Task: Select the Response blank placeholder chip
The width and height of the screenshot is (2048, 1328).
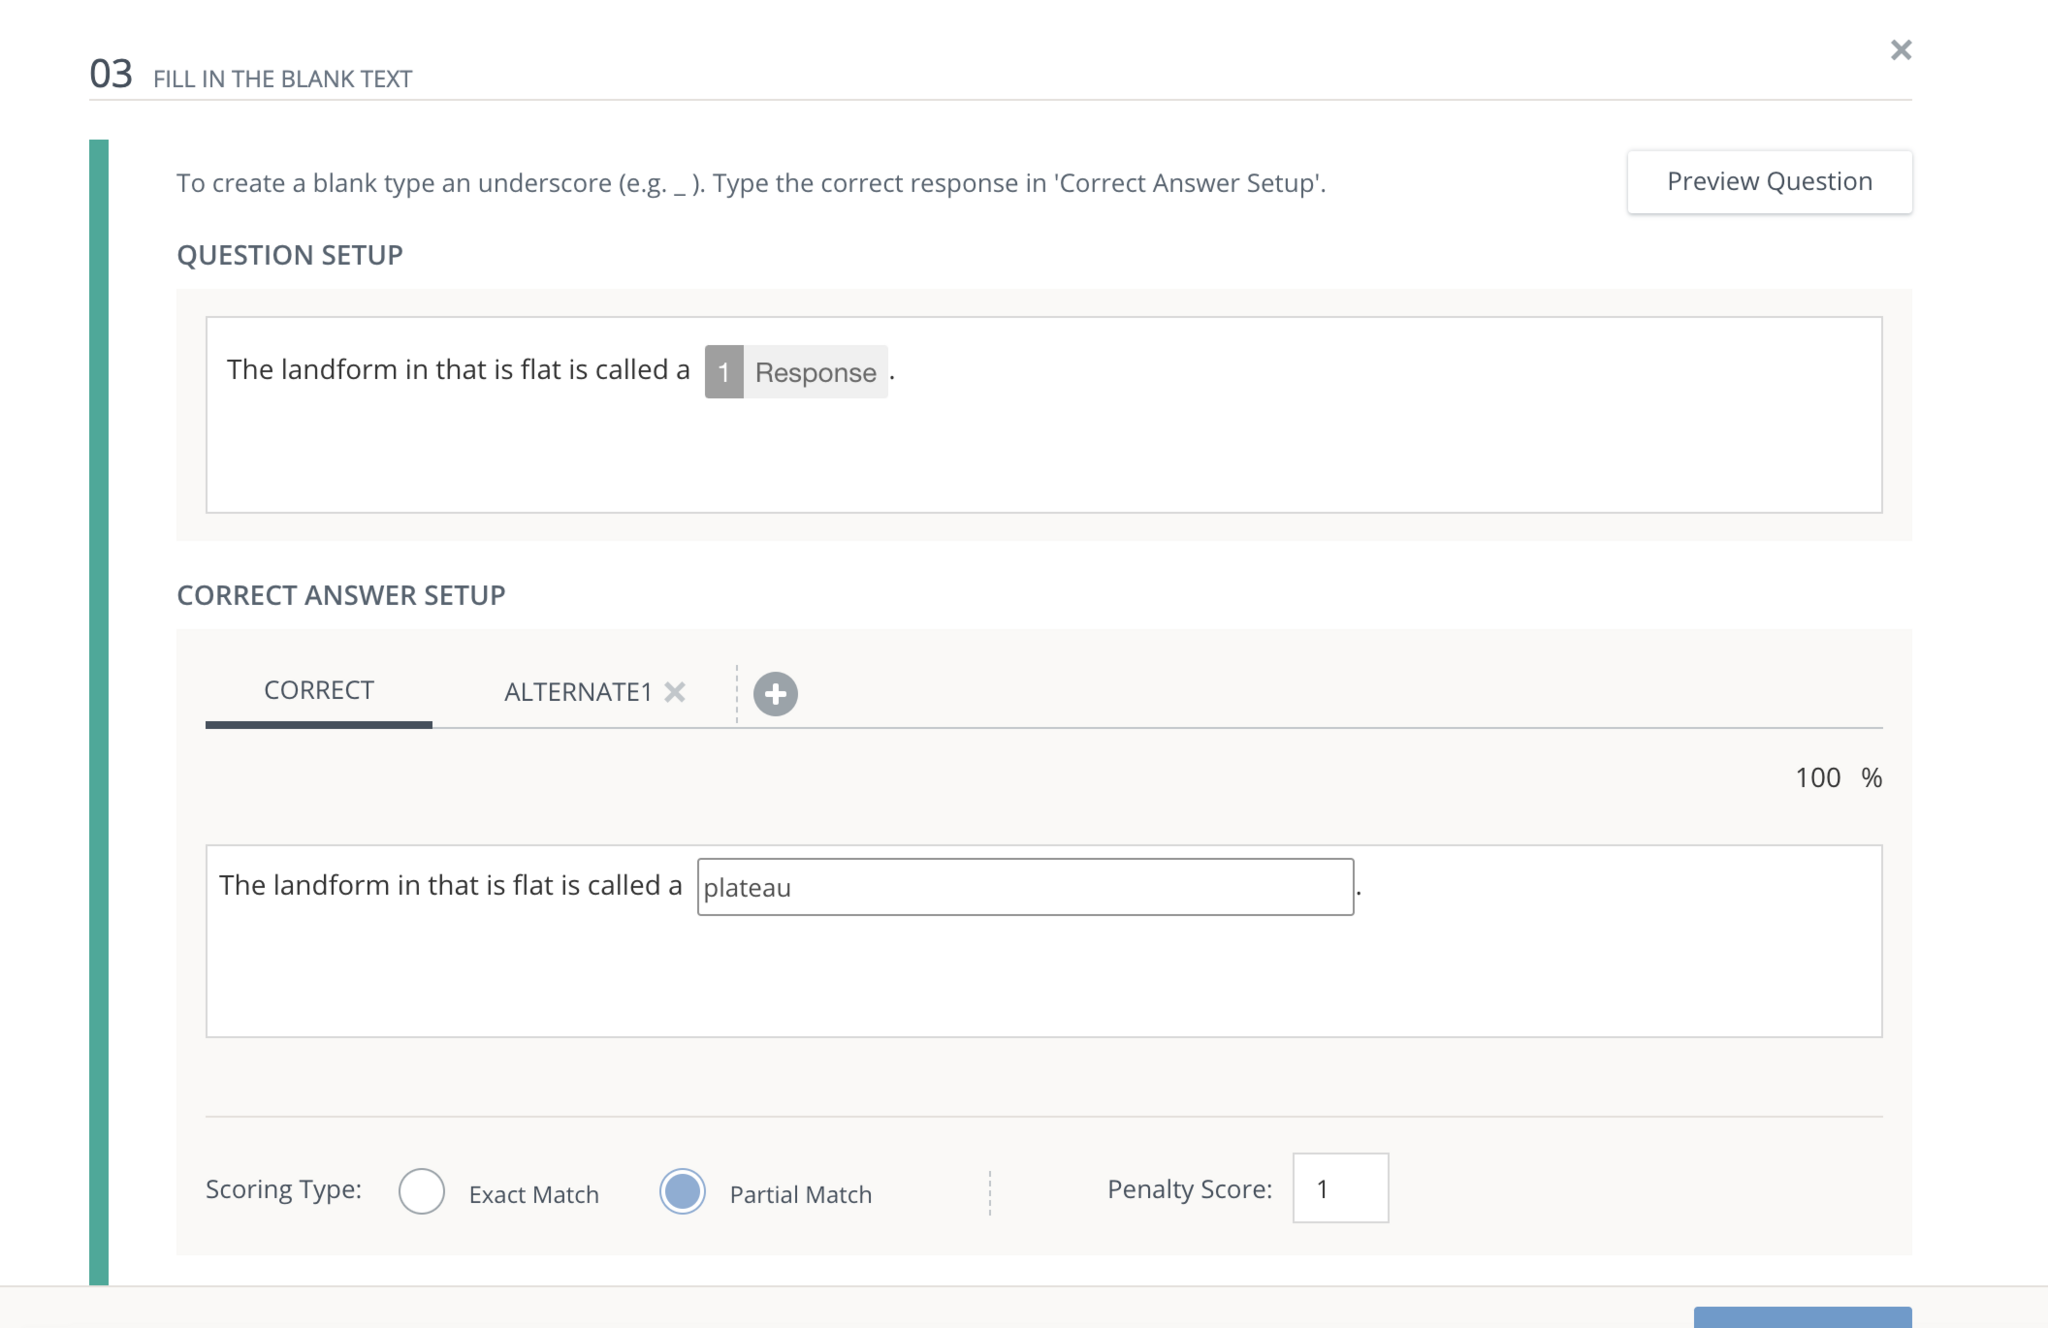Action: 815,372
